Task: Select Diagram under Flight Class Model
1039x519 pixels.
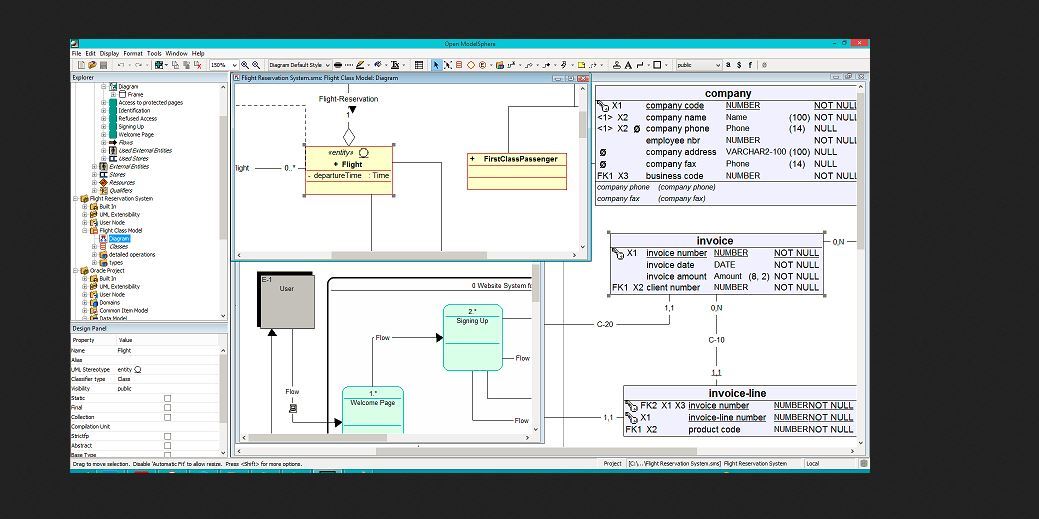Action: tap(119, 239)
